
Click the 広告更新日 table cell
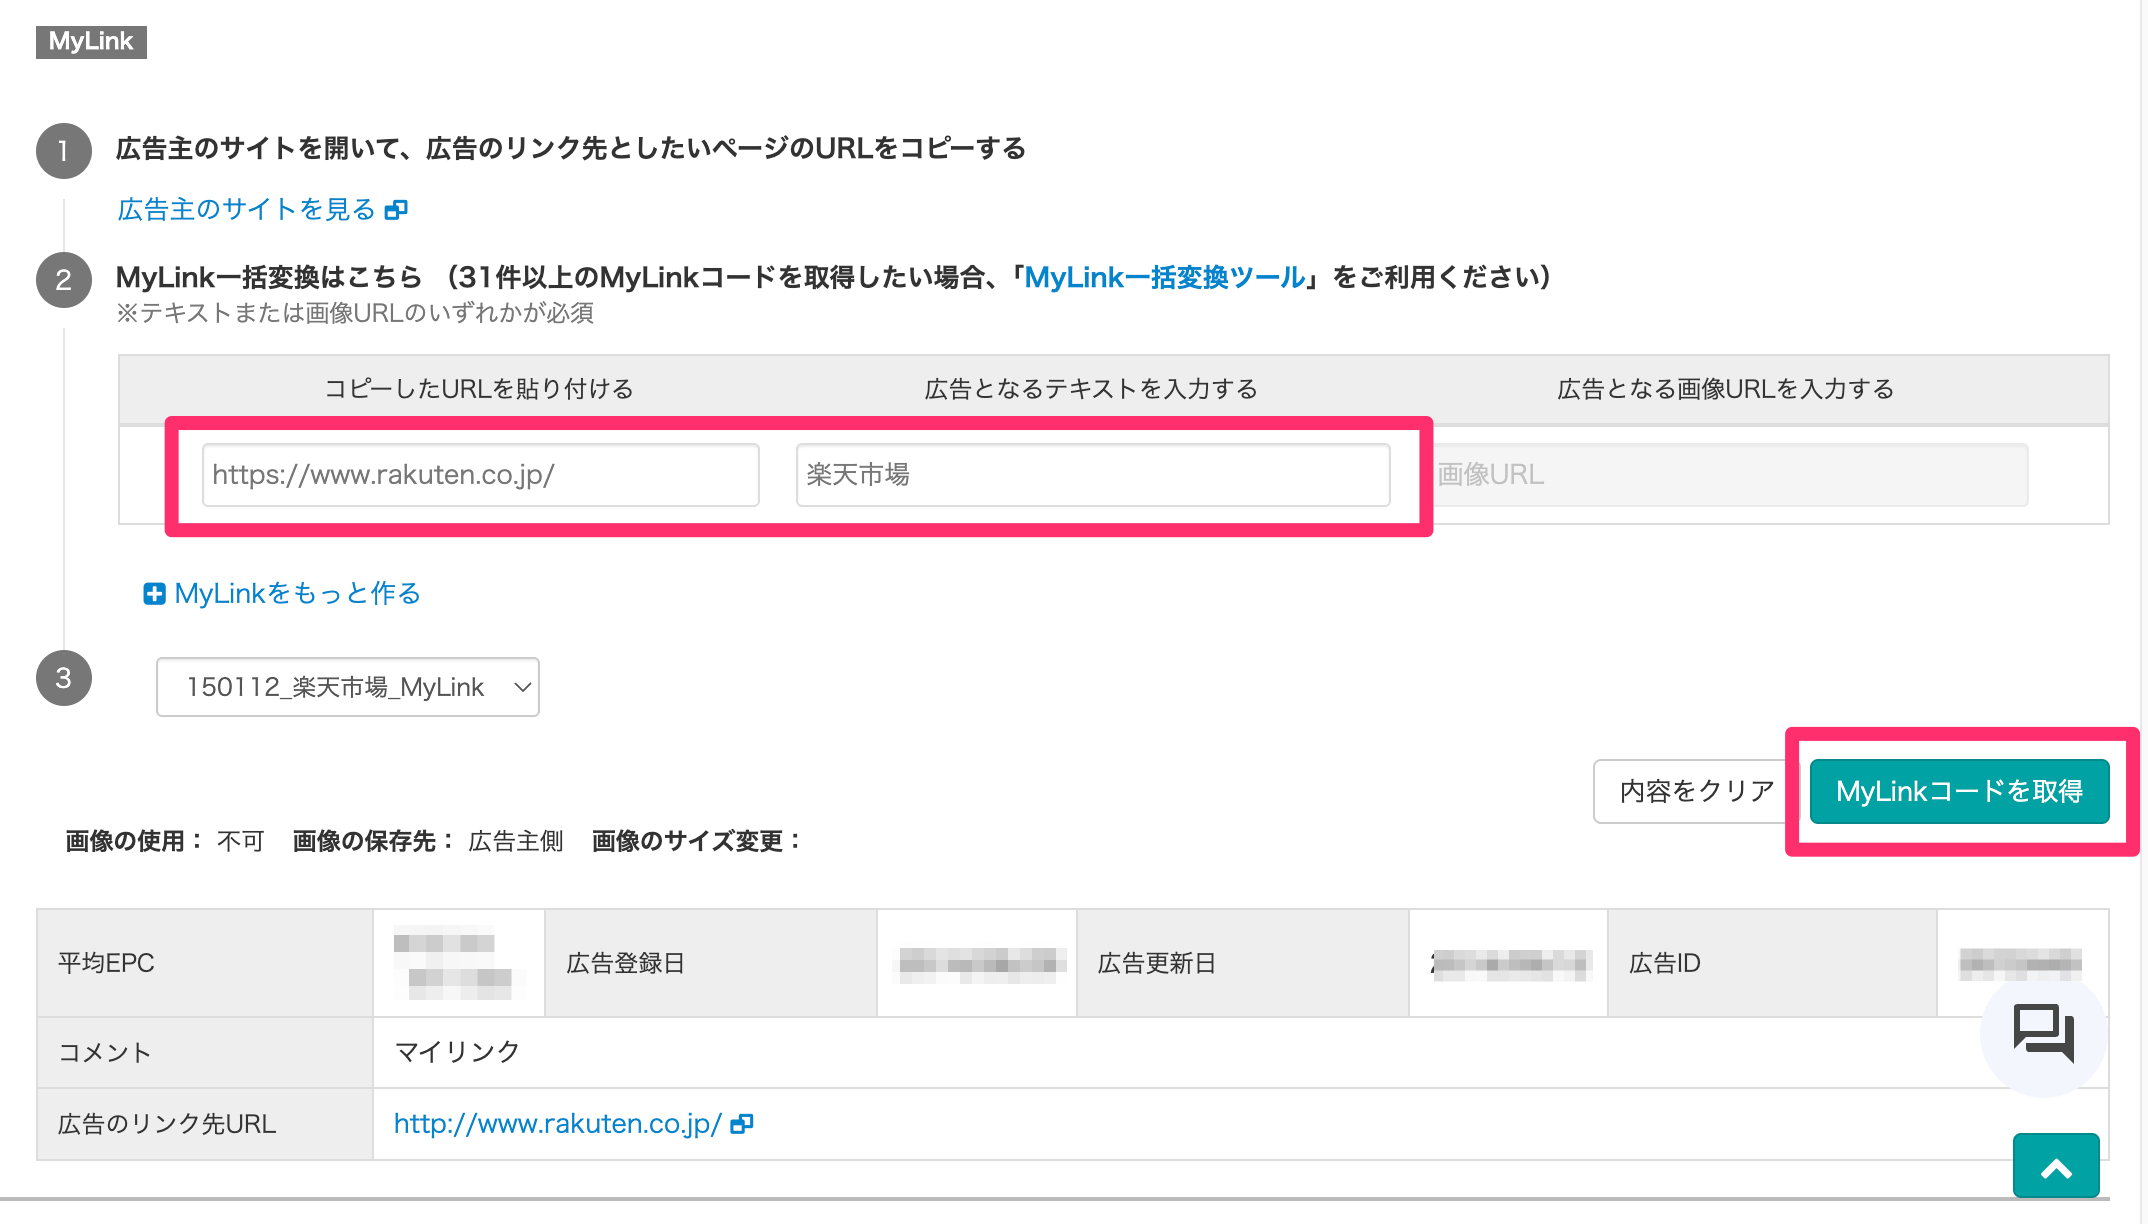point(1242,963)
